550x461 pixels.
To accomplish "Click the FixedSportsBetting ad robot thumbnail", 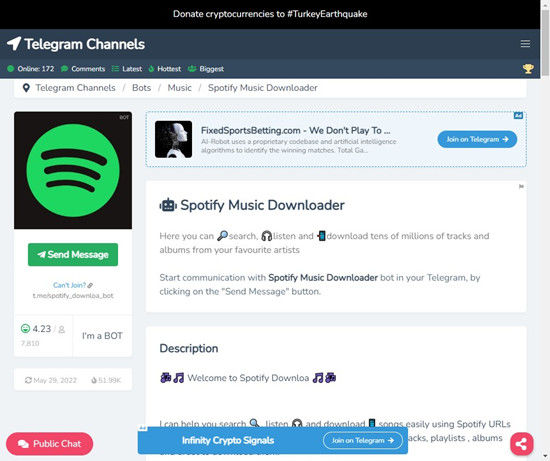I will (x=174, y=139).
